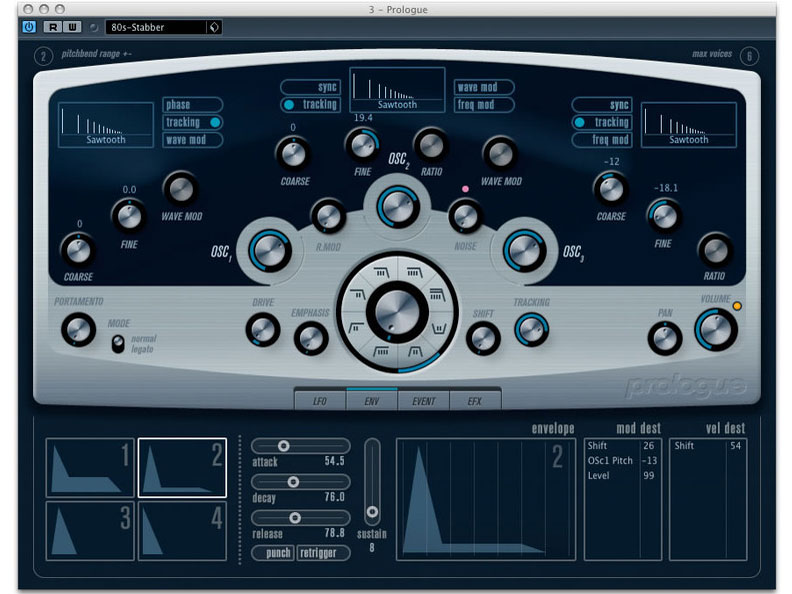Click the filter SHIFT knob

pos(483,338)
